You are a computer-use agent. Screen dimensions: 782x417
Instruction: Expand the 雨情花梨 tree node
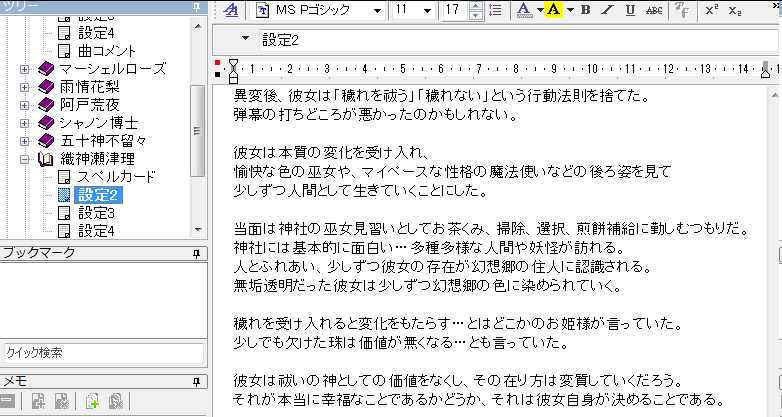pos(24,87)
